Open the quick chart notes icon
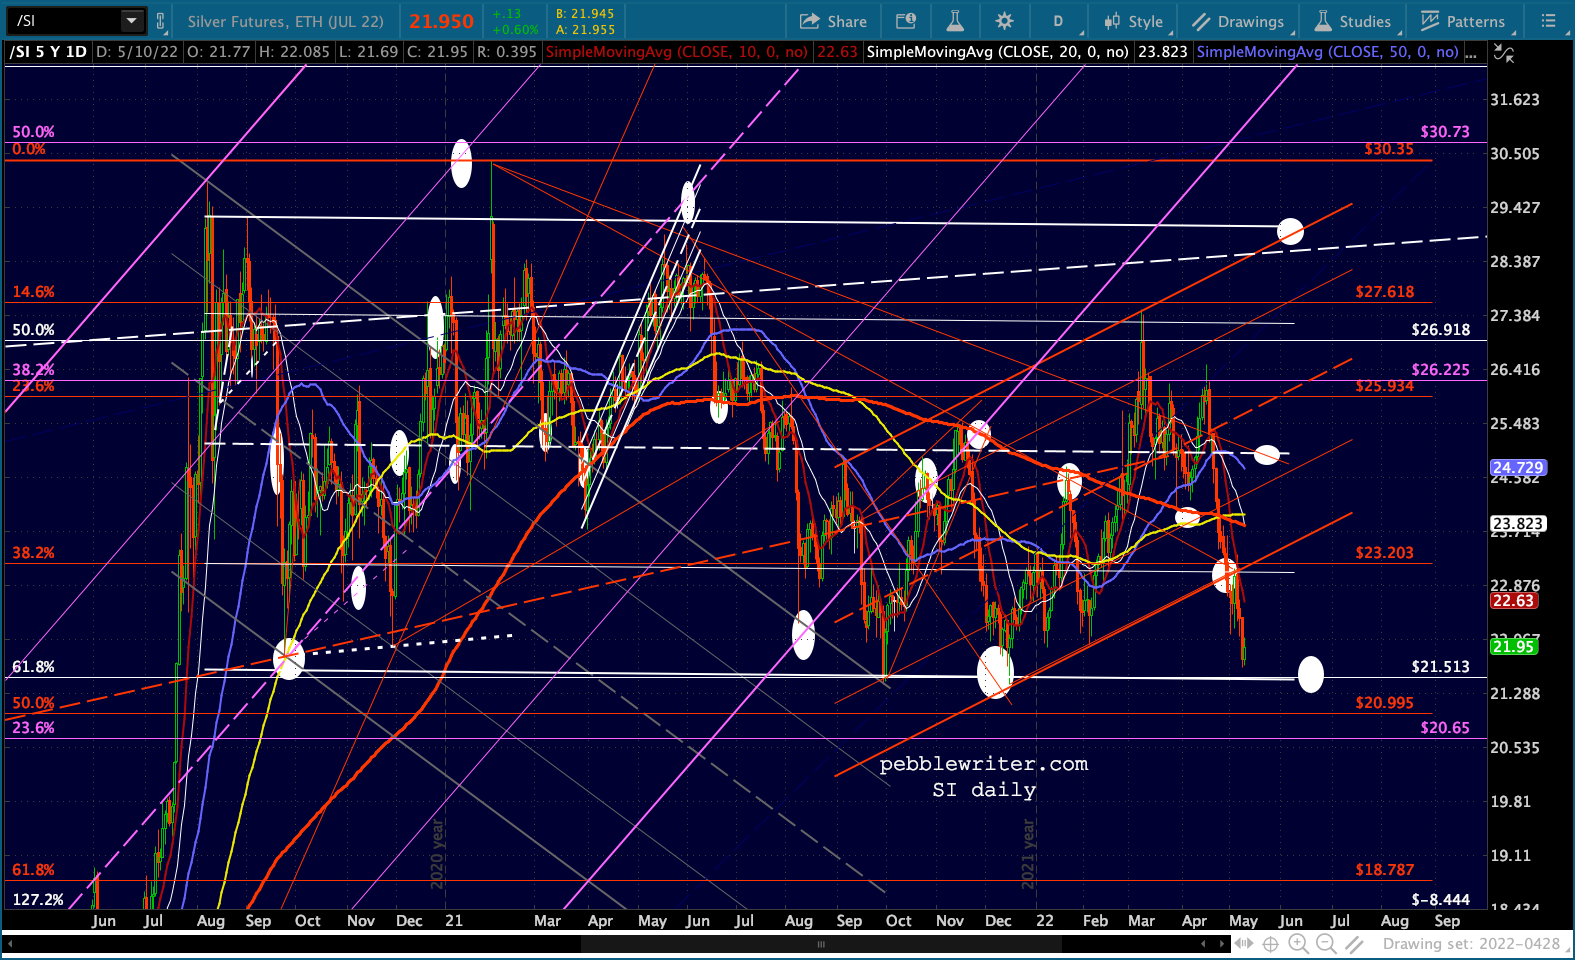The image size is (1575, 960). pos(906,21)
